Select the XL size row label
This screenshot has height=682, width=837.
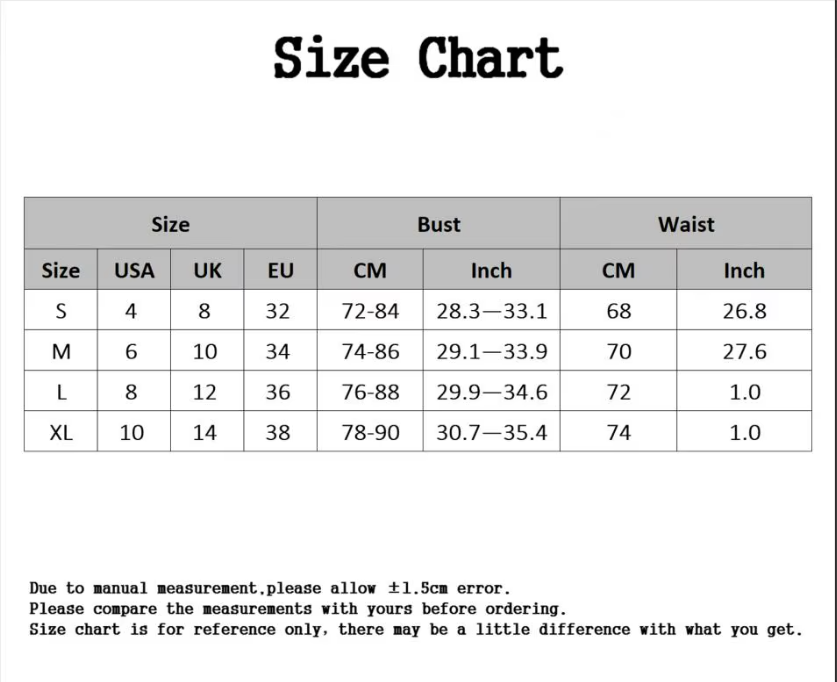pos(61,432)
